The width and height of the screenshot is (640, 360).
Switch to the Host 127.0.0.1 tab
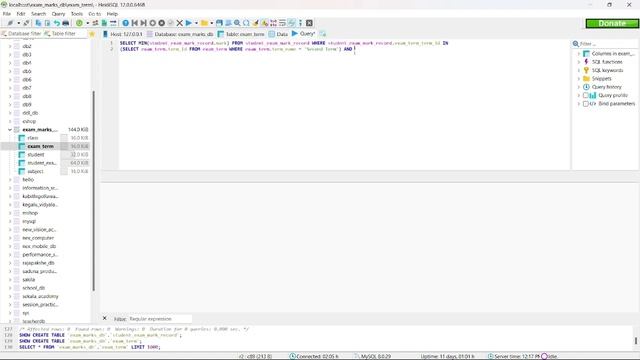122,34
